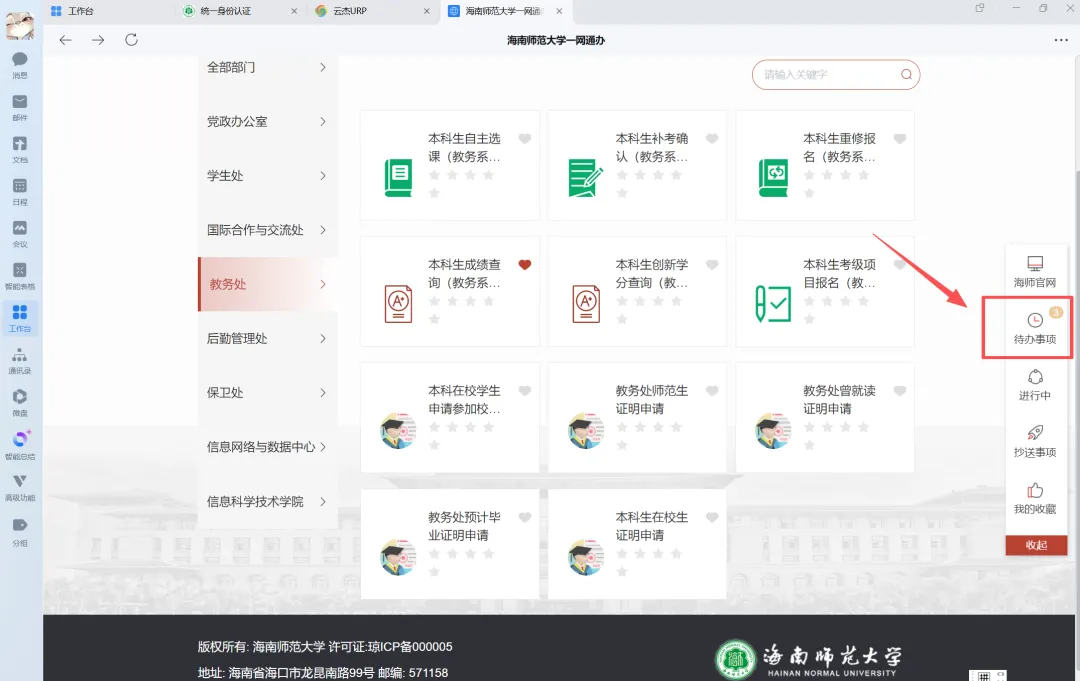Open 本科生成绩查询 service card
The width and height of the screenshot is (1080, 681).
pos(450,291)
